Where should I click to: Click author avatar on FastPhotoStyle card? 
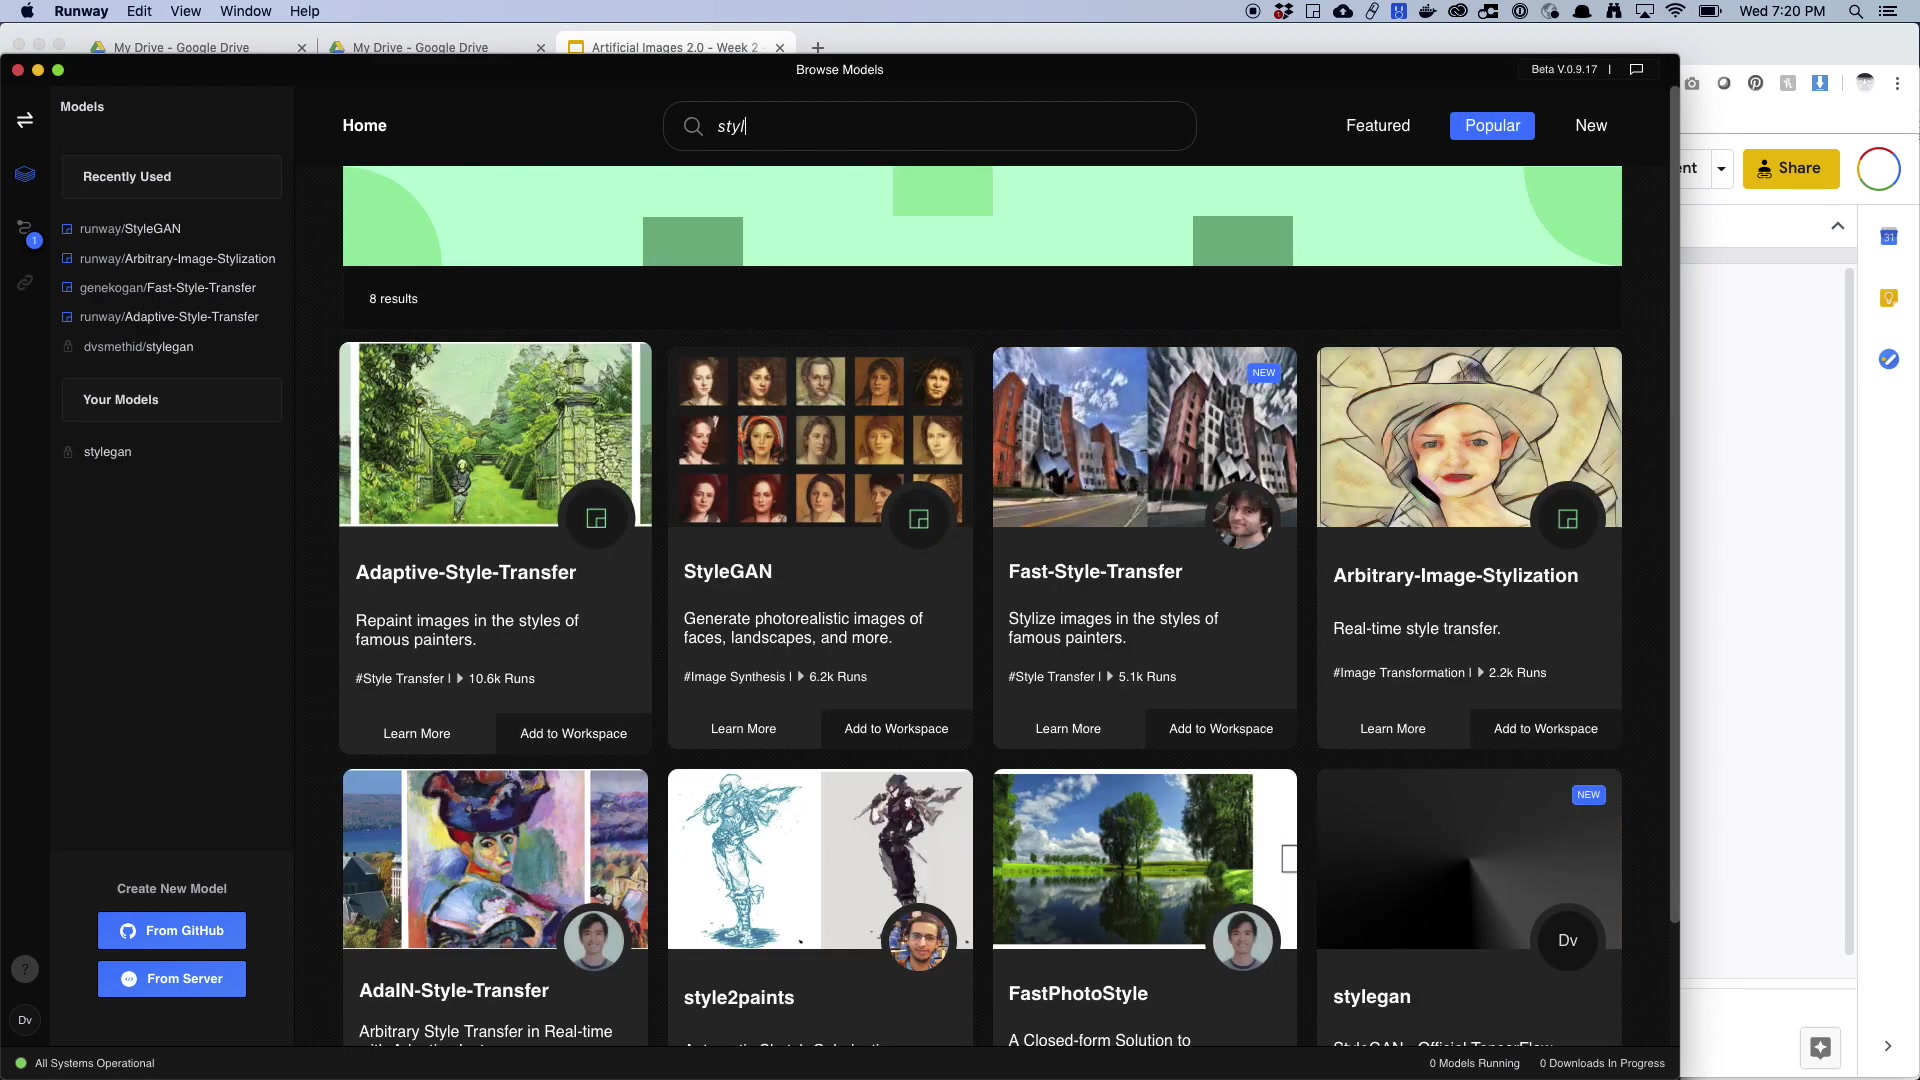(x=1243, y=940)
